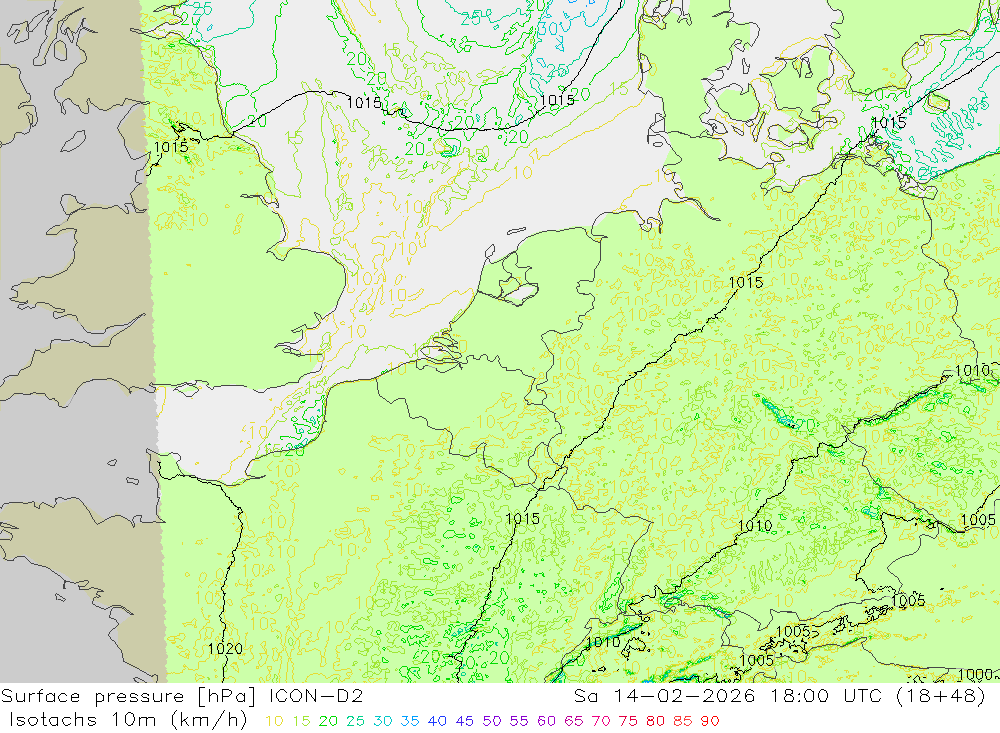Screen dimensions: 1000x733
Task: Click the pink legend value 70
Action: coord(601,722)
